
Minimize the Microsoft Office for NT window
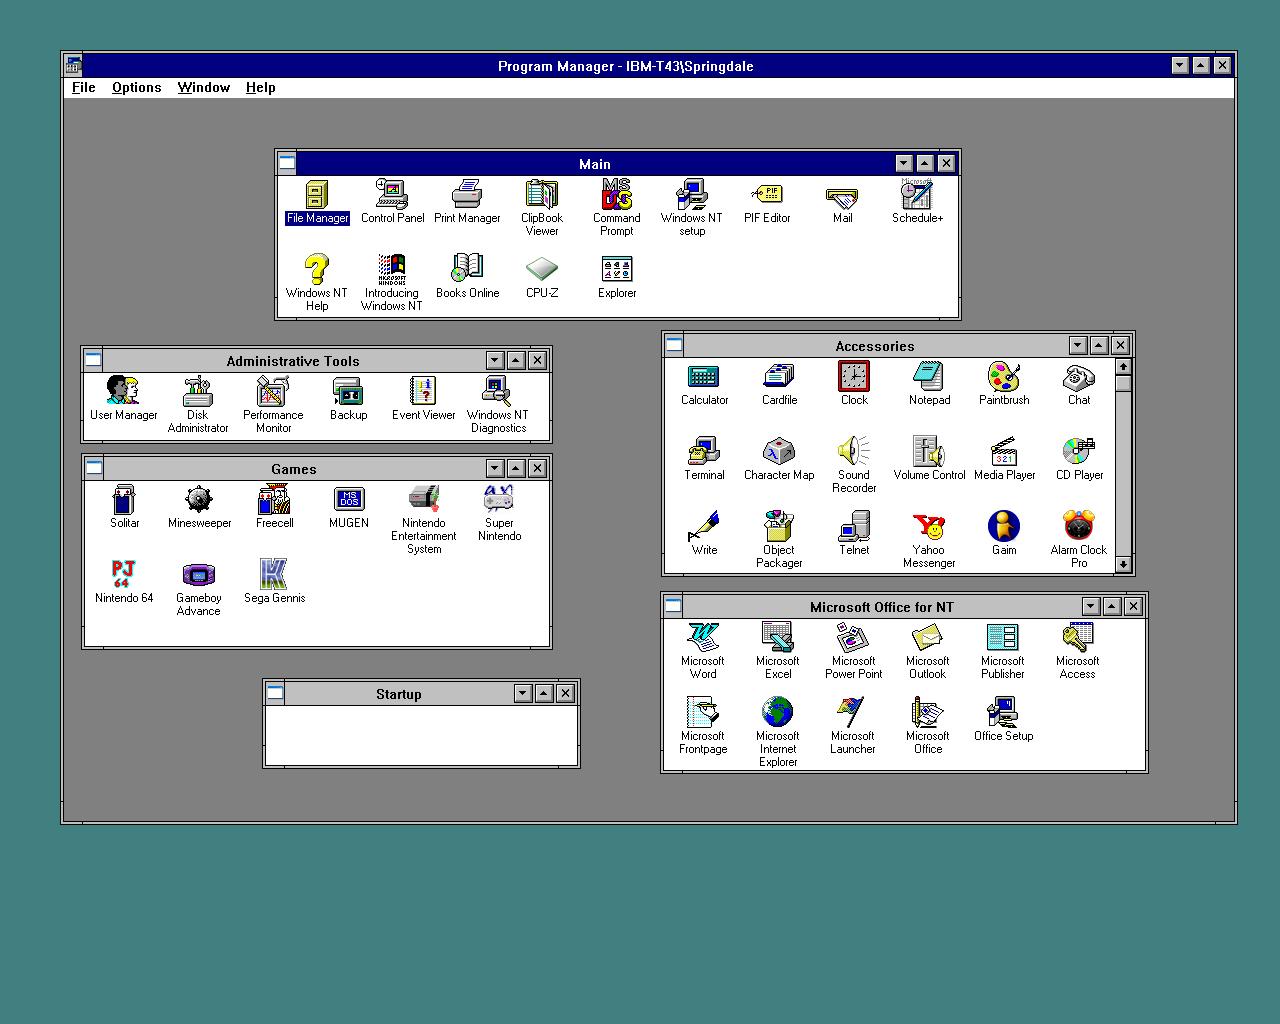1091,606
